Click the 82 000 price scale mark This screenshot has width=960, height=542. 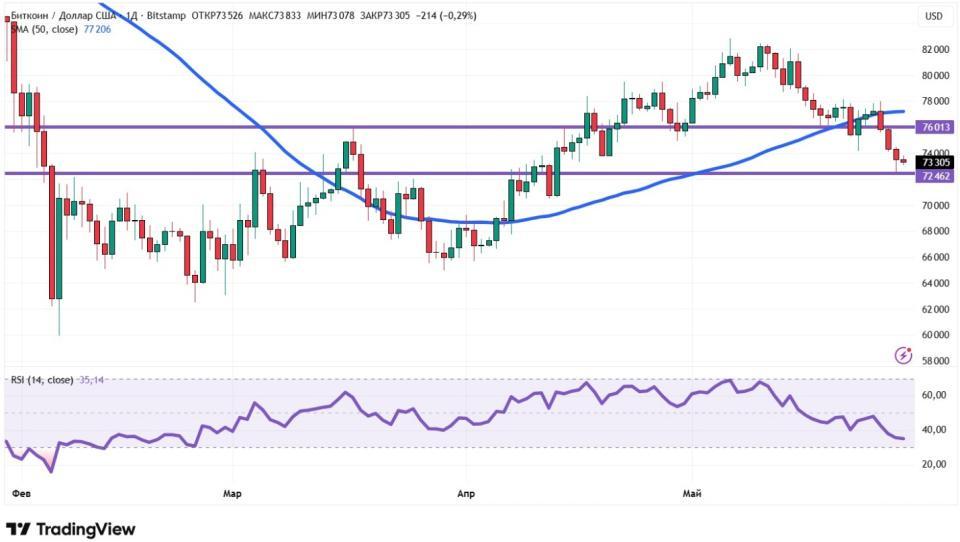coord(935,50)
